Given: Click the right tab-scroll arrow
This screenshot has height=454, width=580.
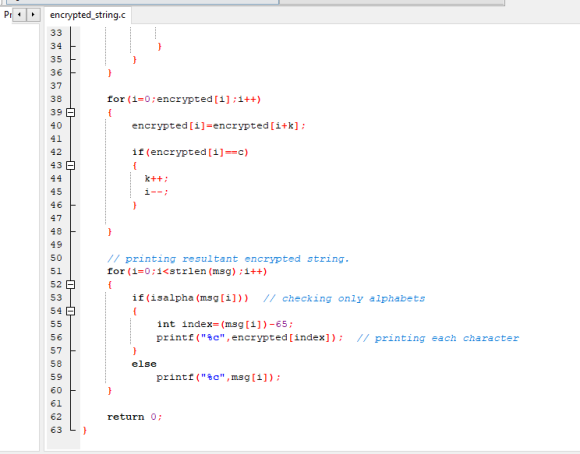Looking at the screenshot, I should click(33, 15).
